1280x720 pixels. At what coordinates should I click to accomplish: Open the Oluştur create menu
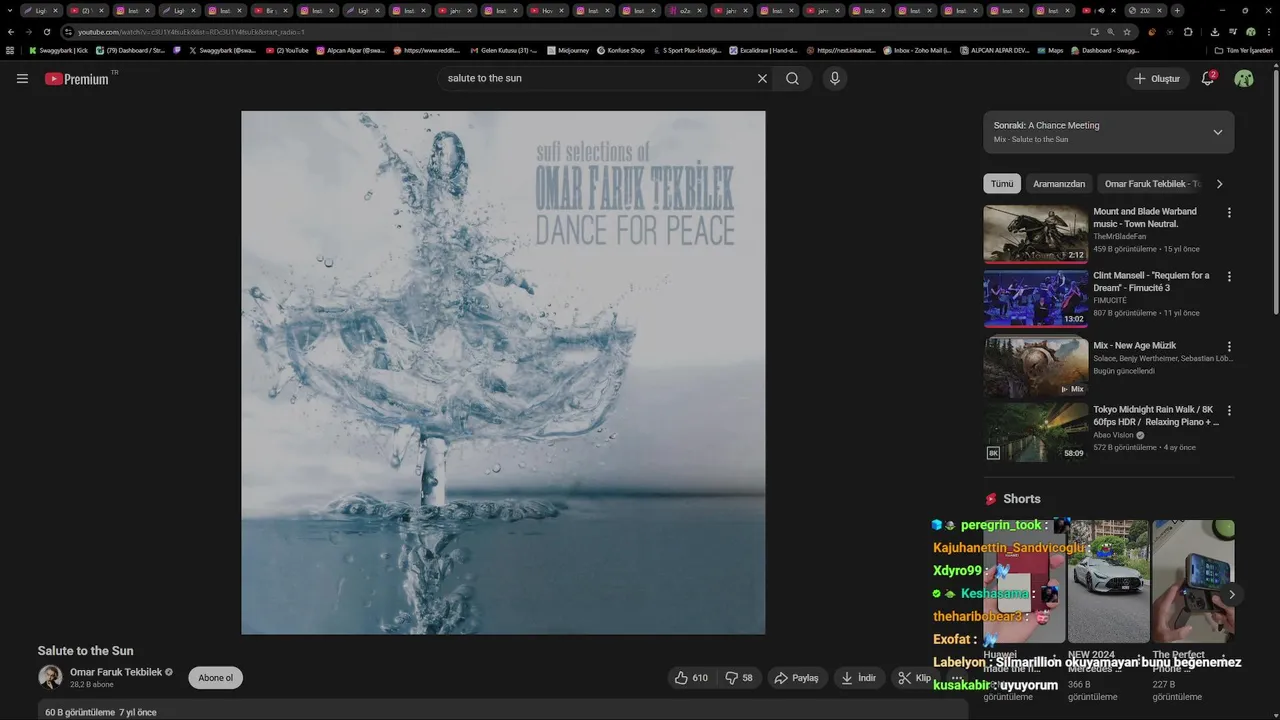1157,78
